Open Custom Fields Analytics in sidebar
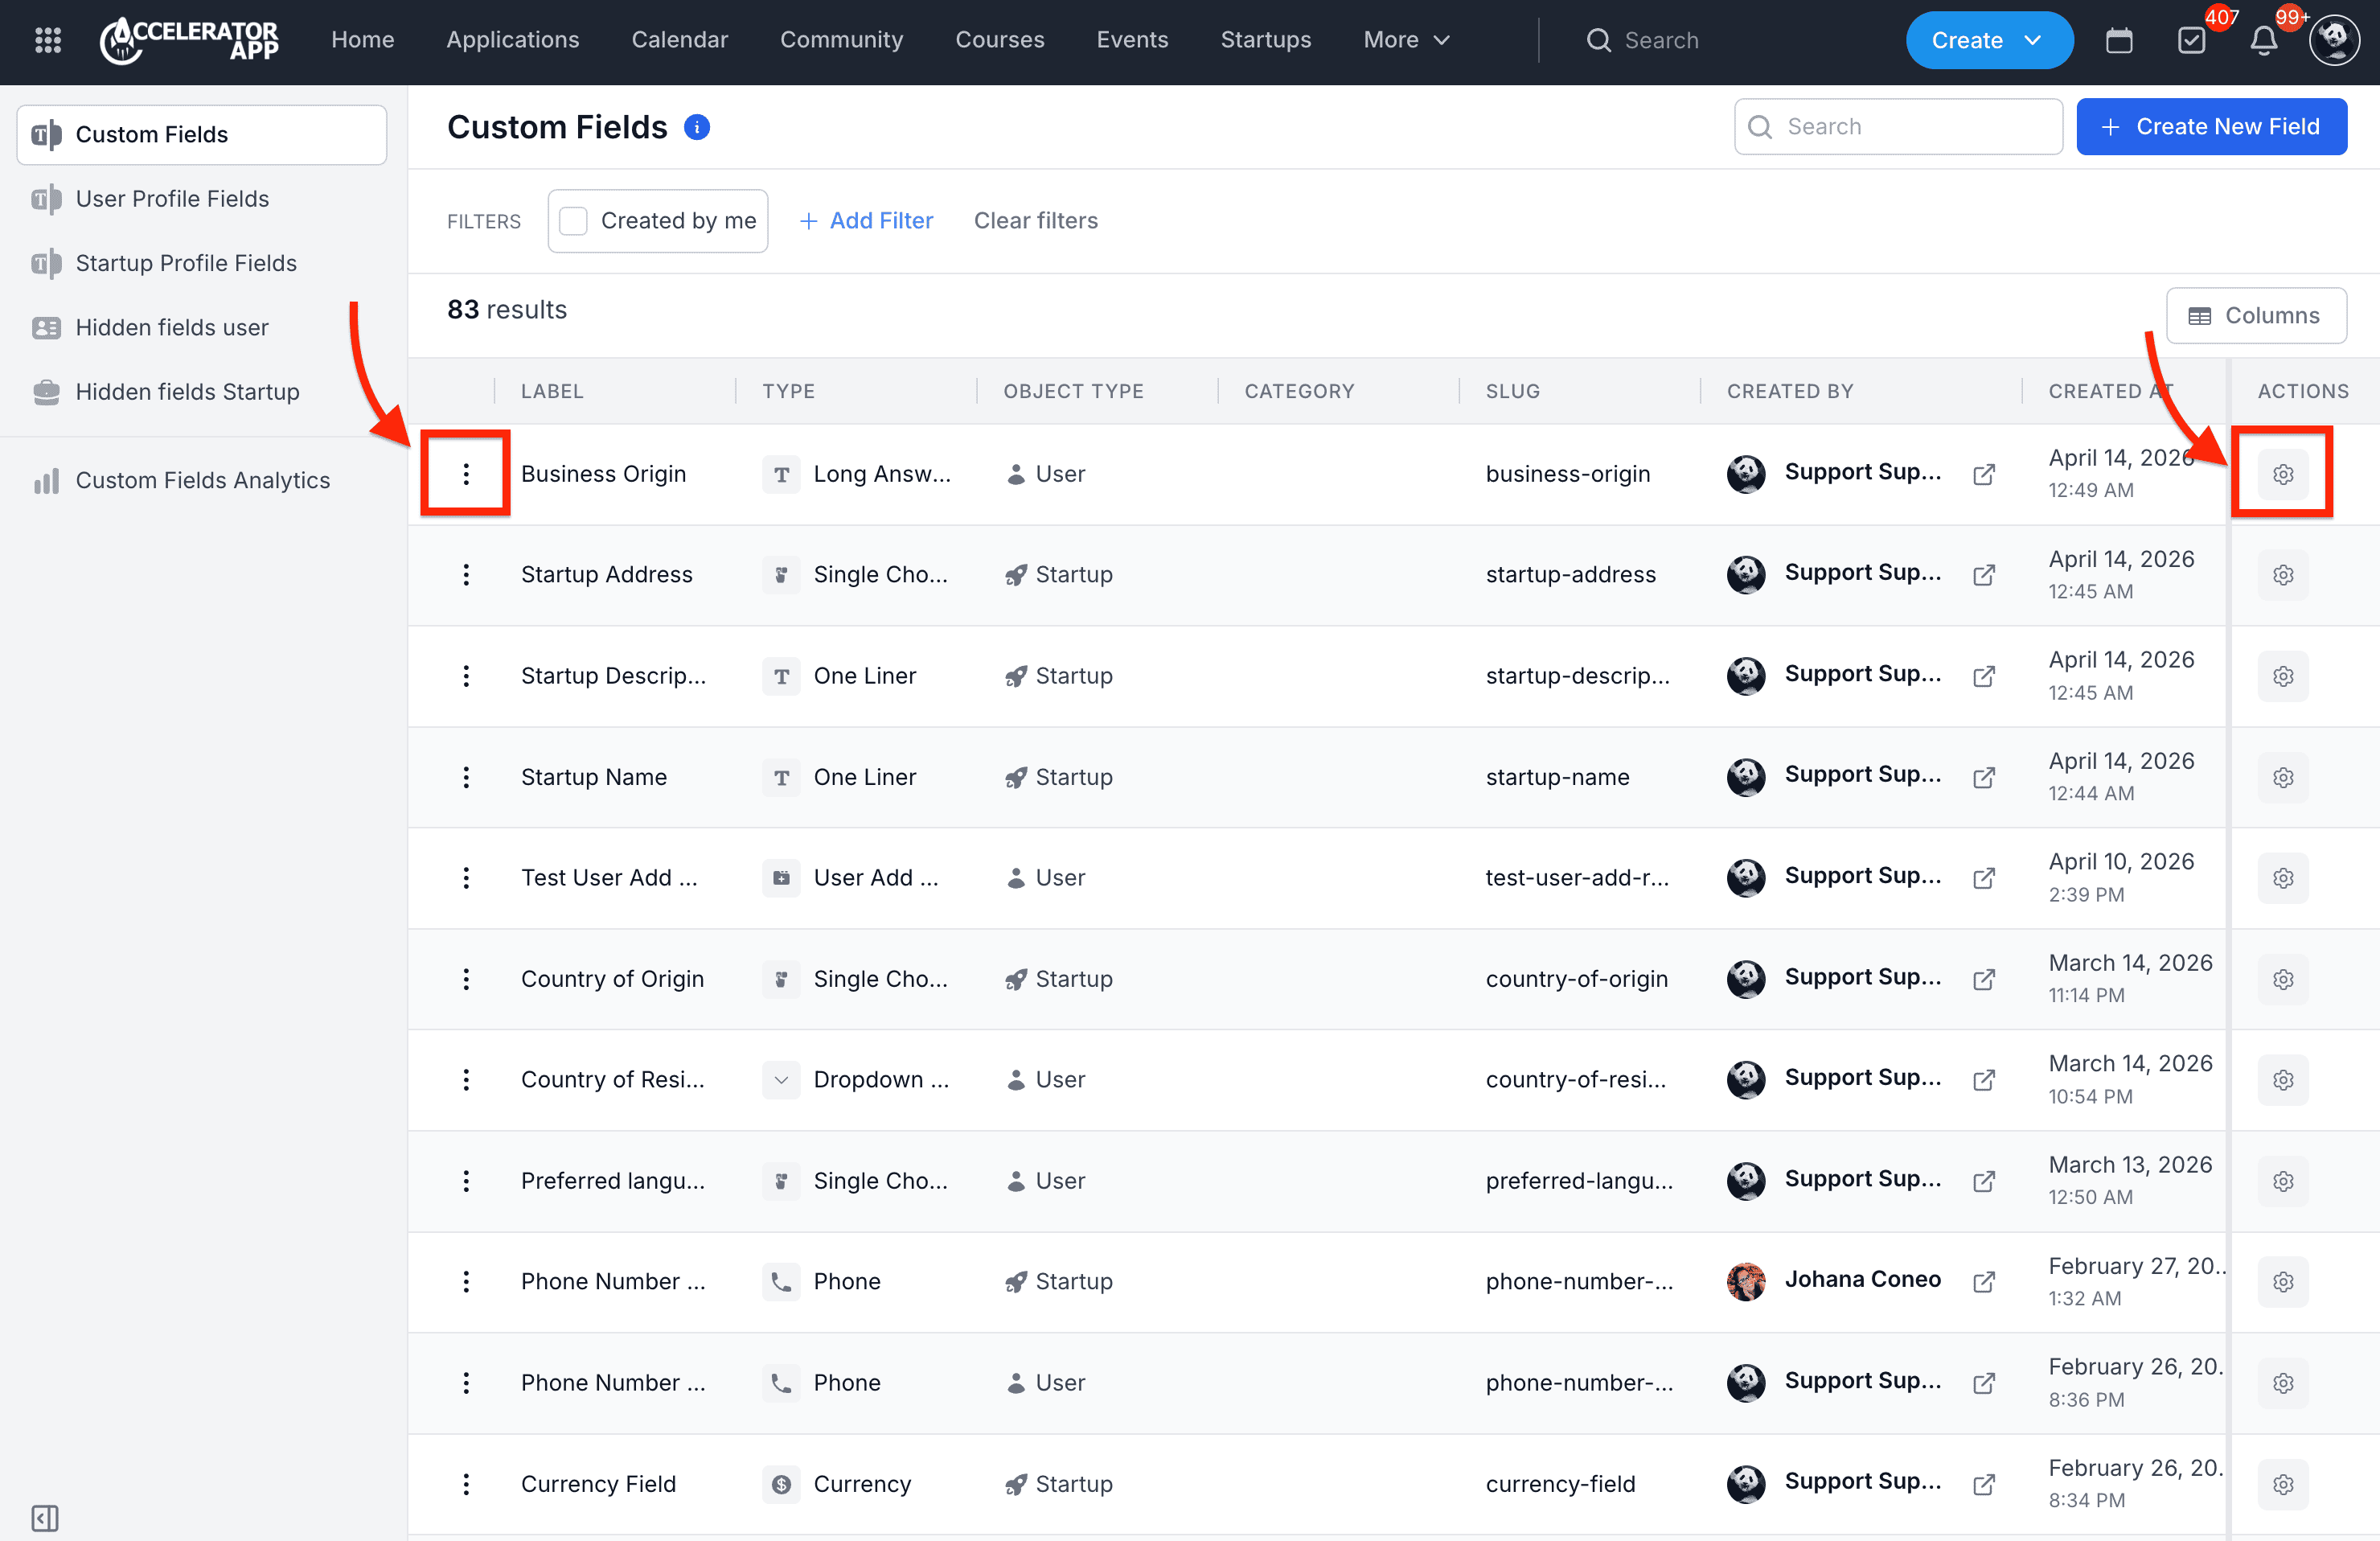Viewport: 2380px width, 1541px height. click(201, 481)
